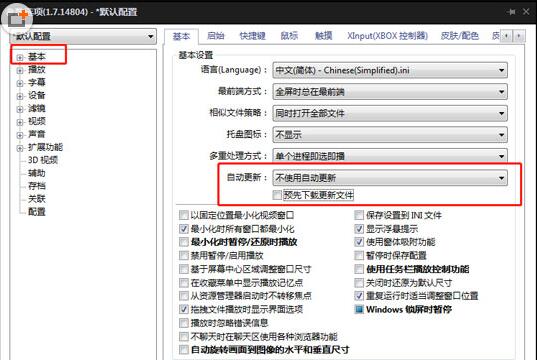Screen dimensions: 537x360
Task: Enable 暂停时保存配置 checkbox
Action: (359, 255)
